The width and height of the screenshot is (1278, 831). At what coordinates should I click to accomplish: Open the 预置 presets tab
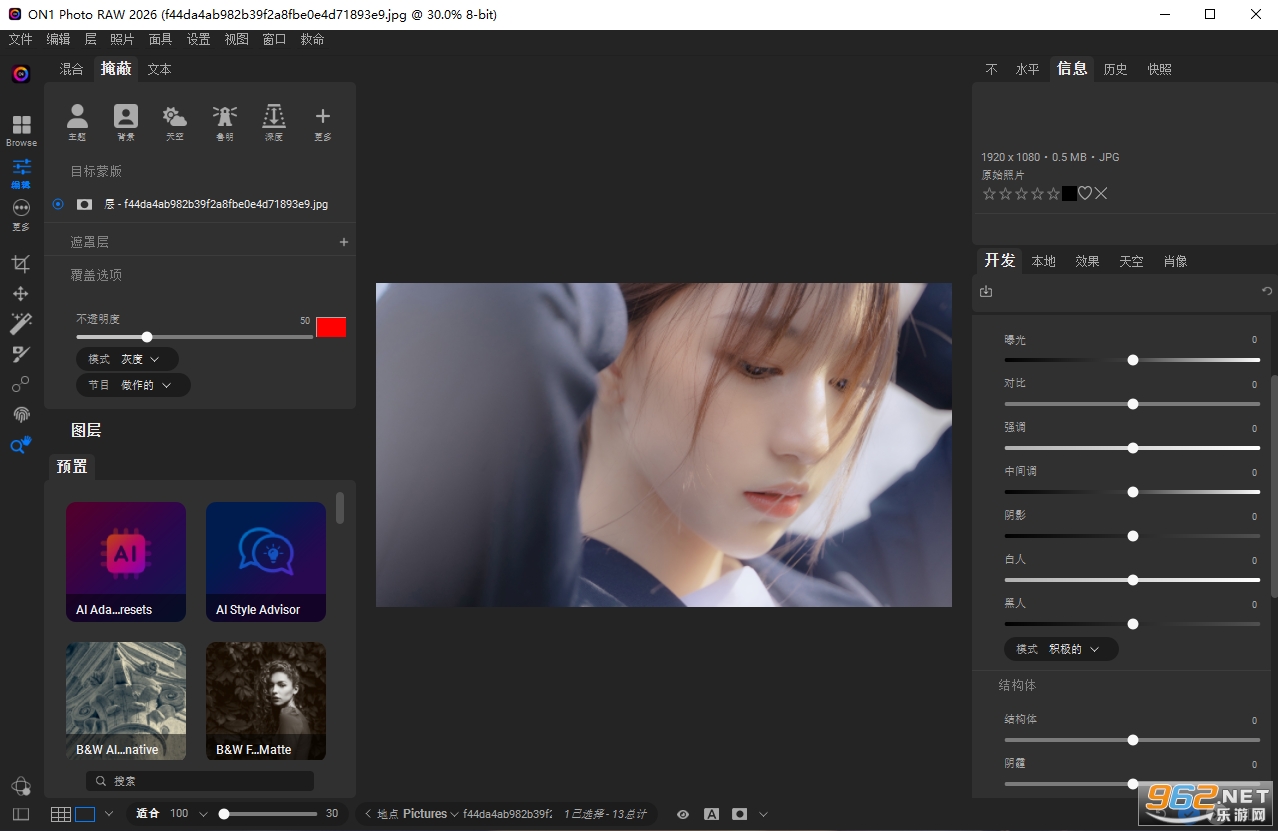72,466
